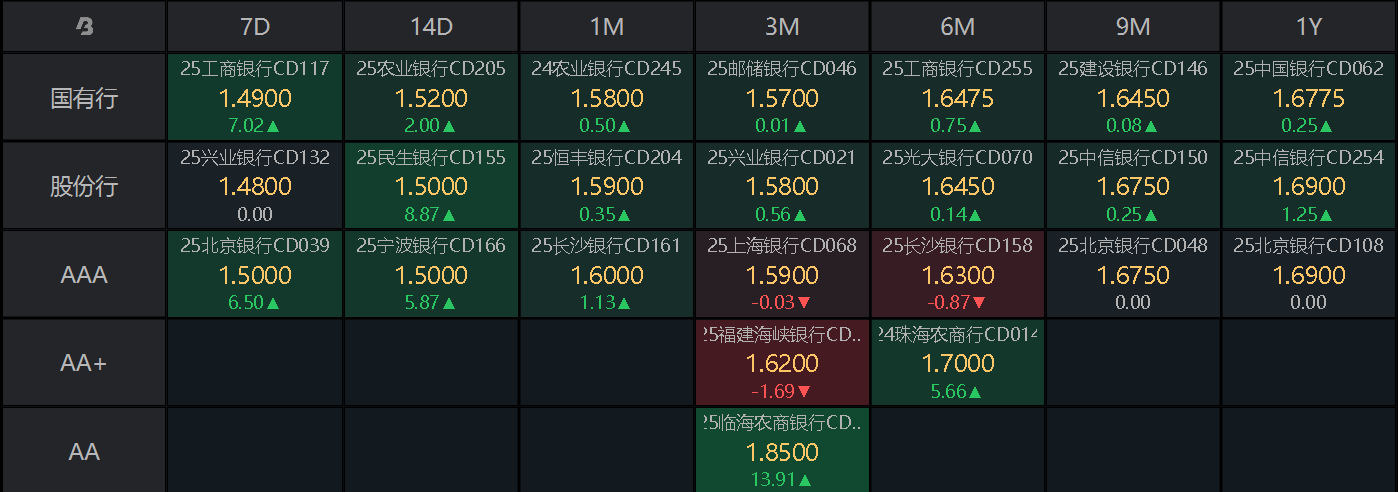
Task: Open the 25农业银行CD205 cell
Action: click(x=431, y=98)
